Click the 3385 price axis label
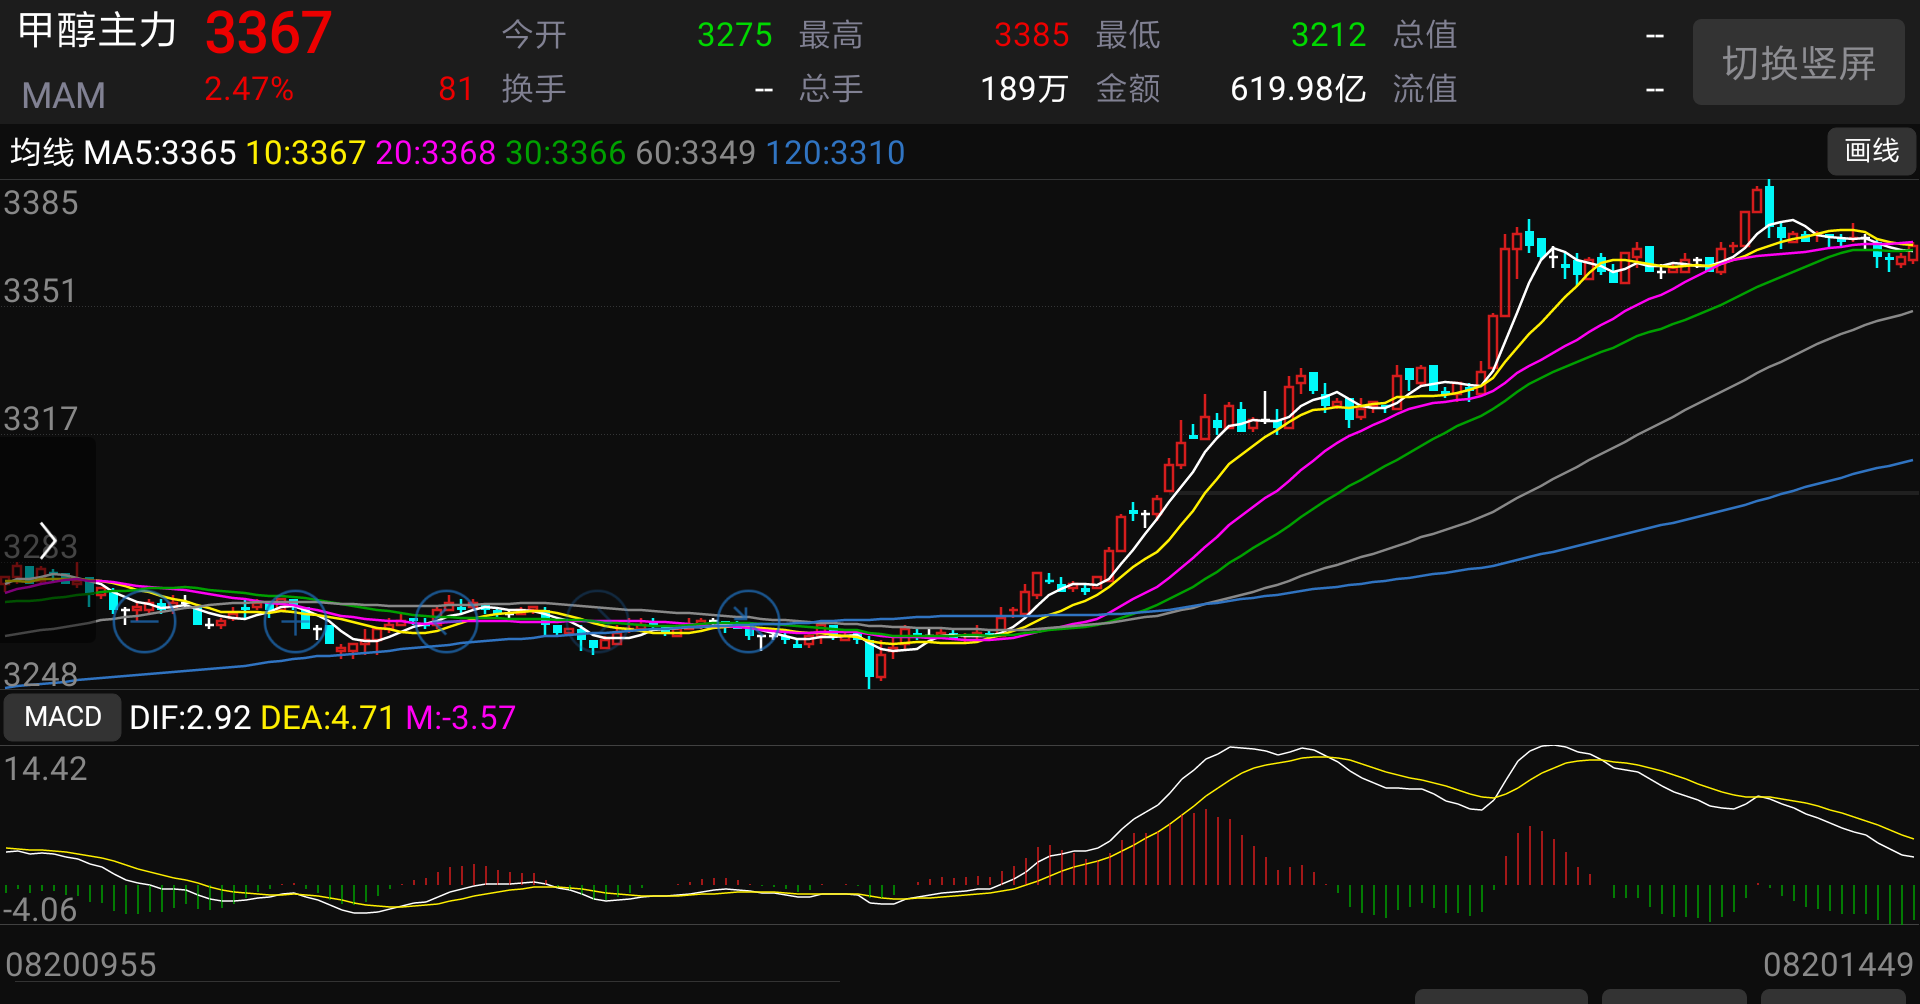The height and width of the screenshot is (1004, 1920). (x=41, y=203)
